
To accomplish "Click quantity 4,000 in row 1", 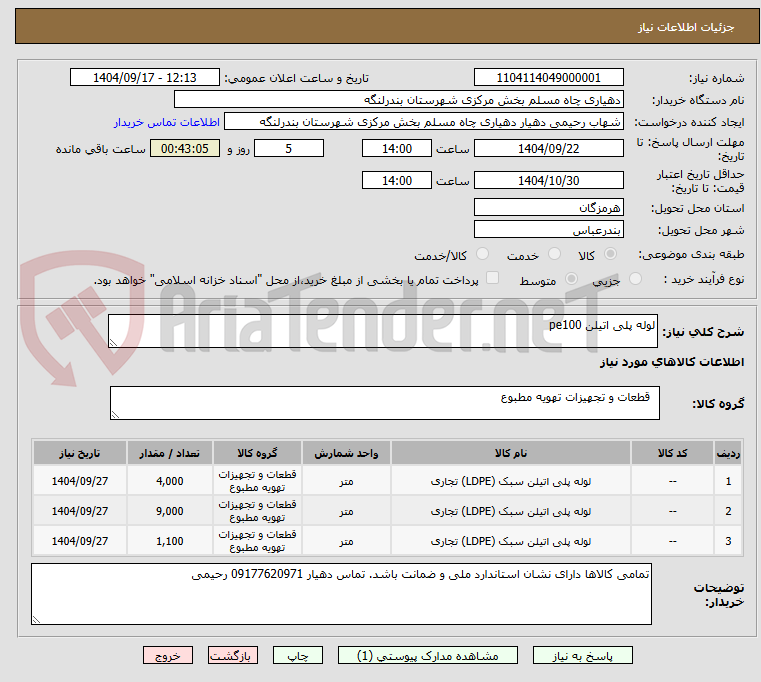I will pos(169,481).
